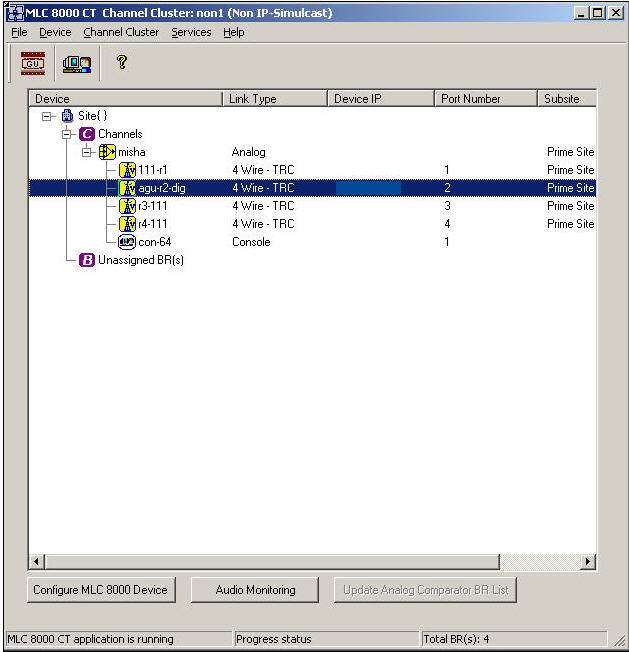Screen dimensions: 629x652
Task: Open the Services menu
Action: [191, 32]
